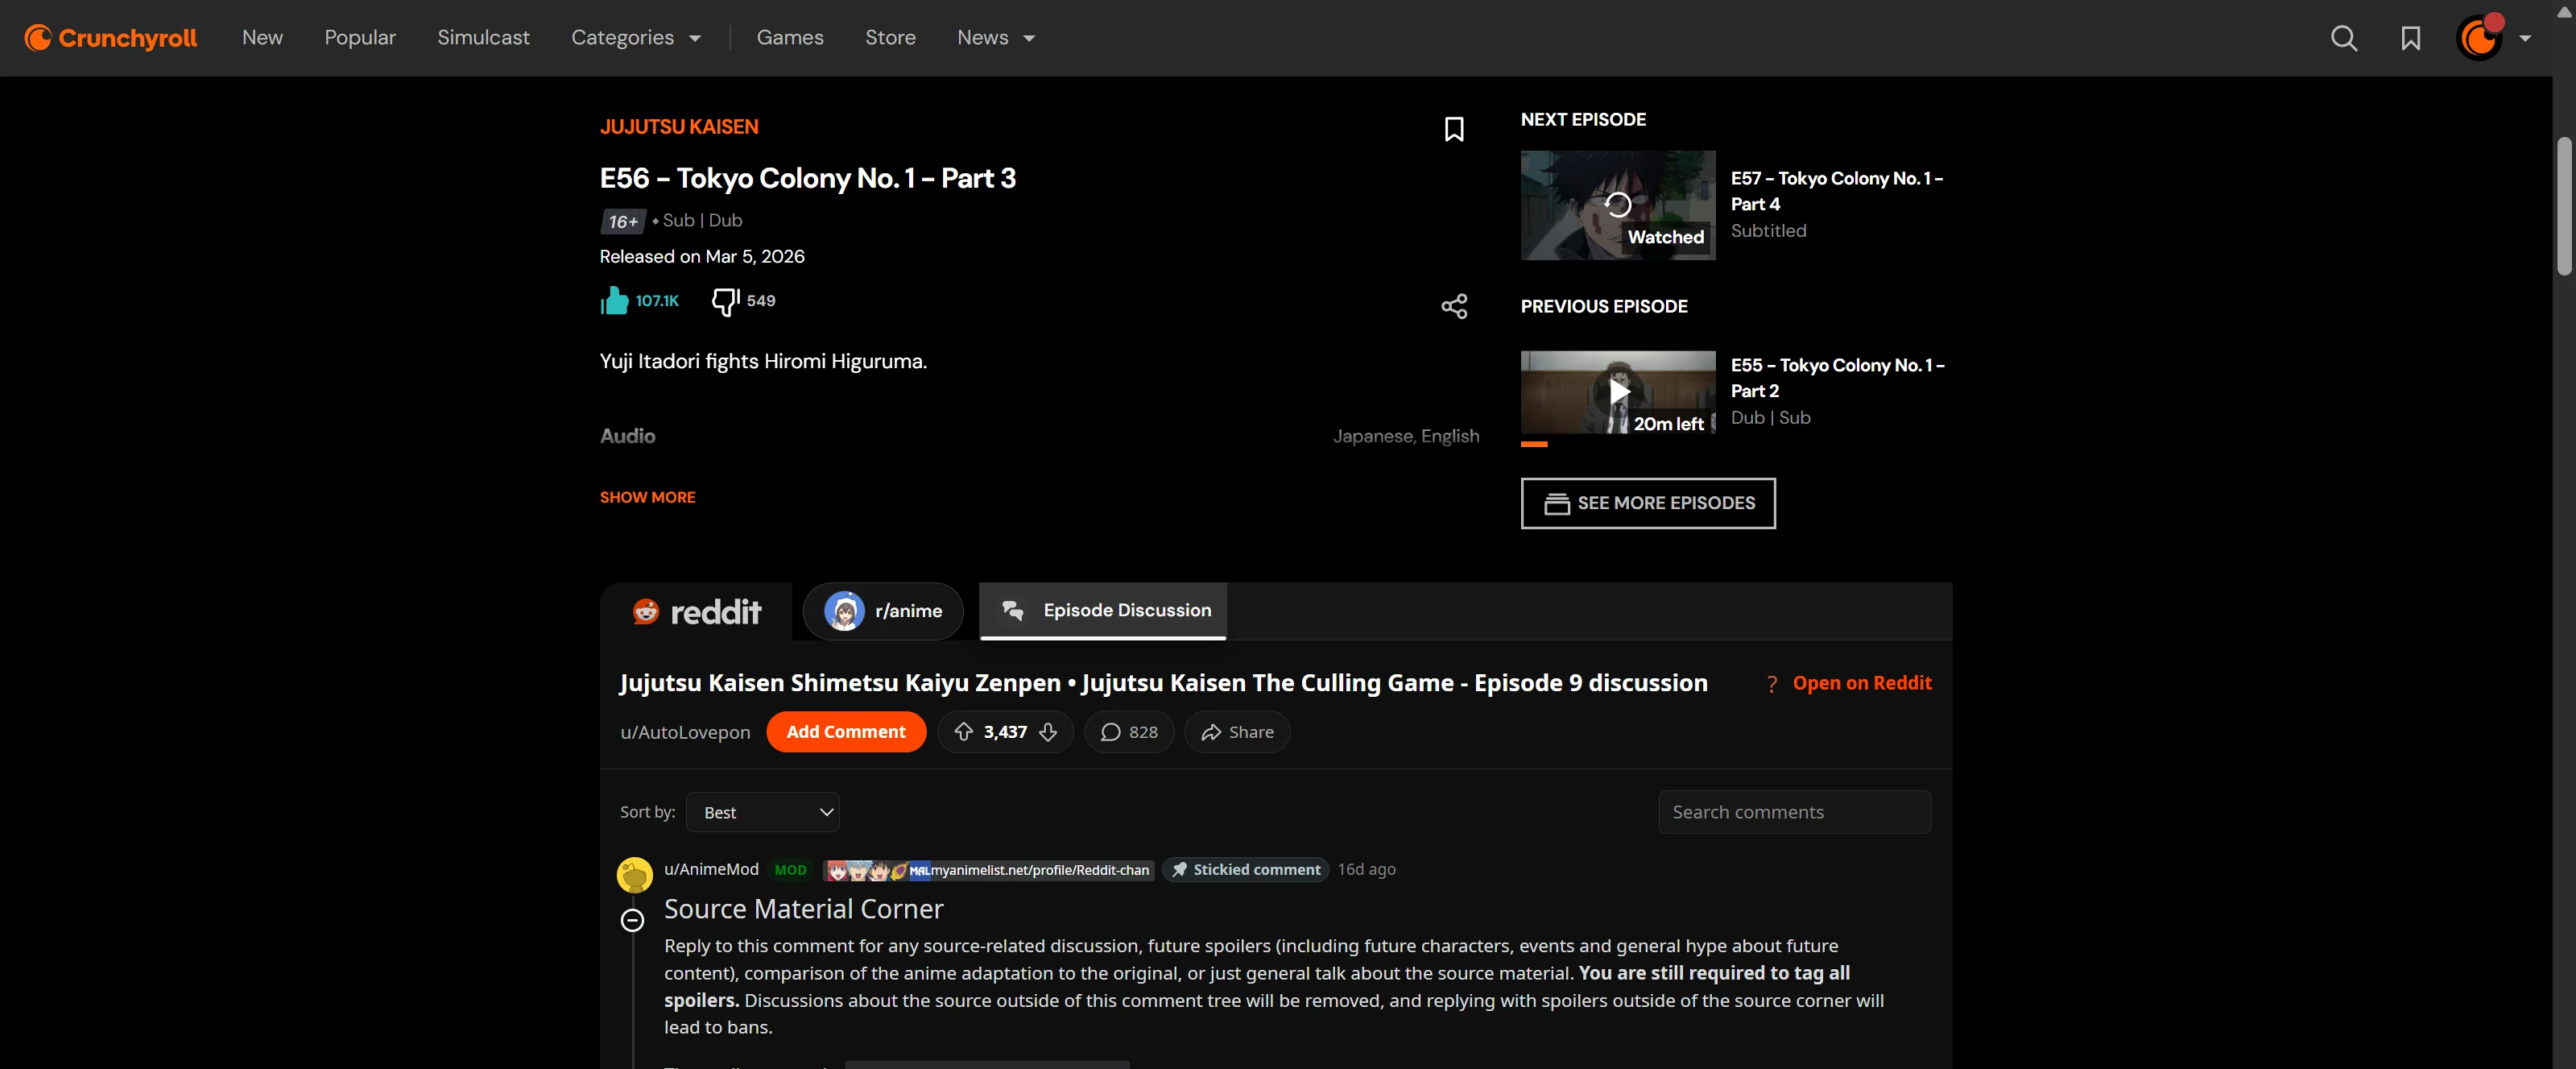Screen dimensions: 2576x1069
Task: Click the 16d ago timestamp
Action: tap(1366, 869)
